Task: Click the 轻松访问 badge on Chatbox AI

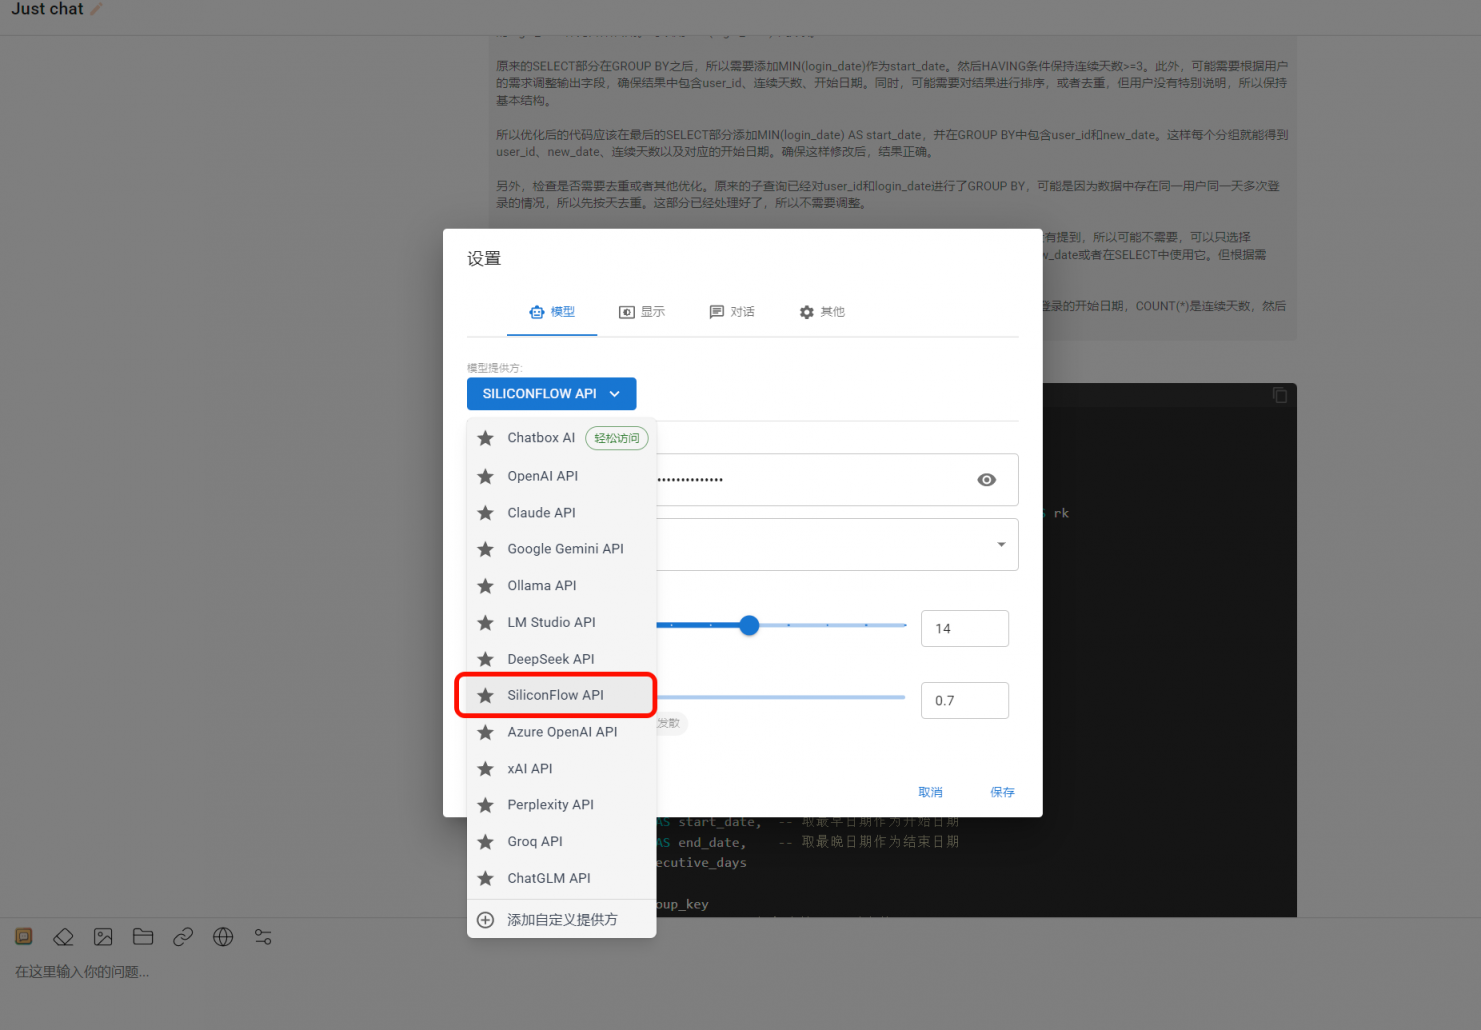Action: pyautogui.click(x=617, y=438)
